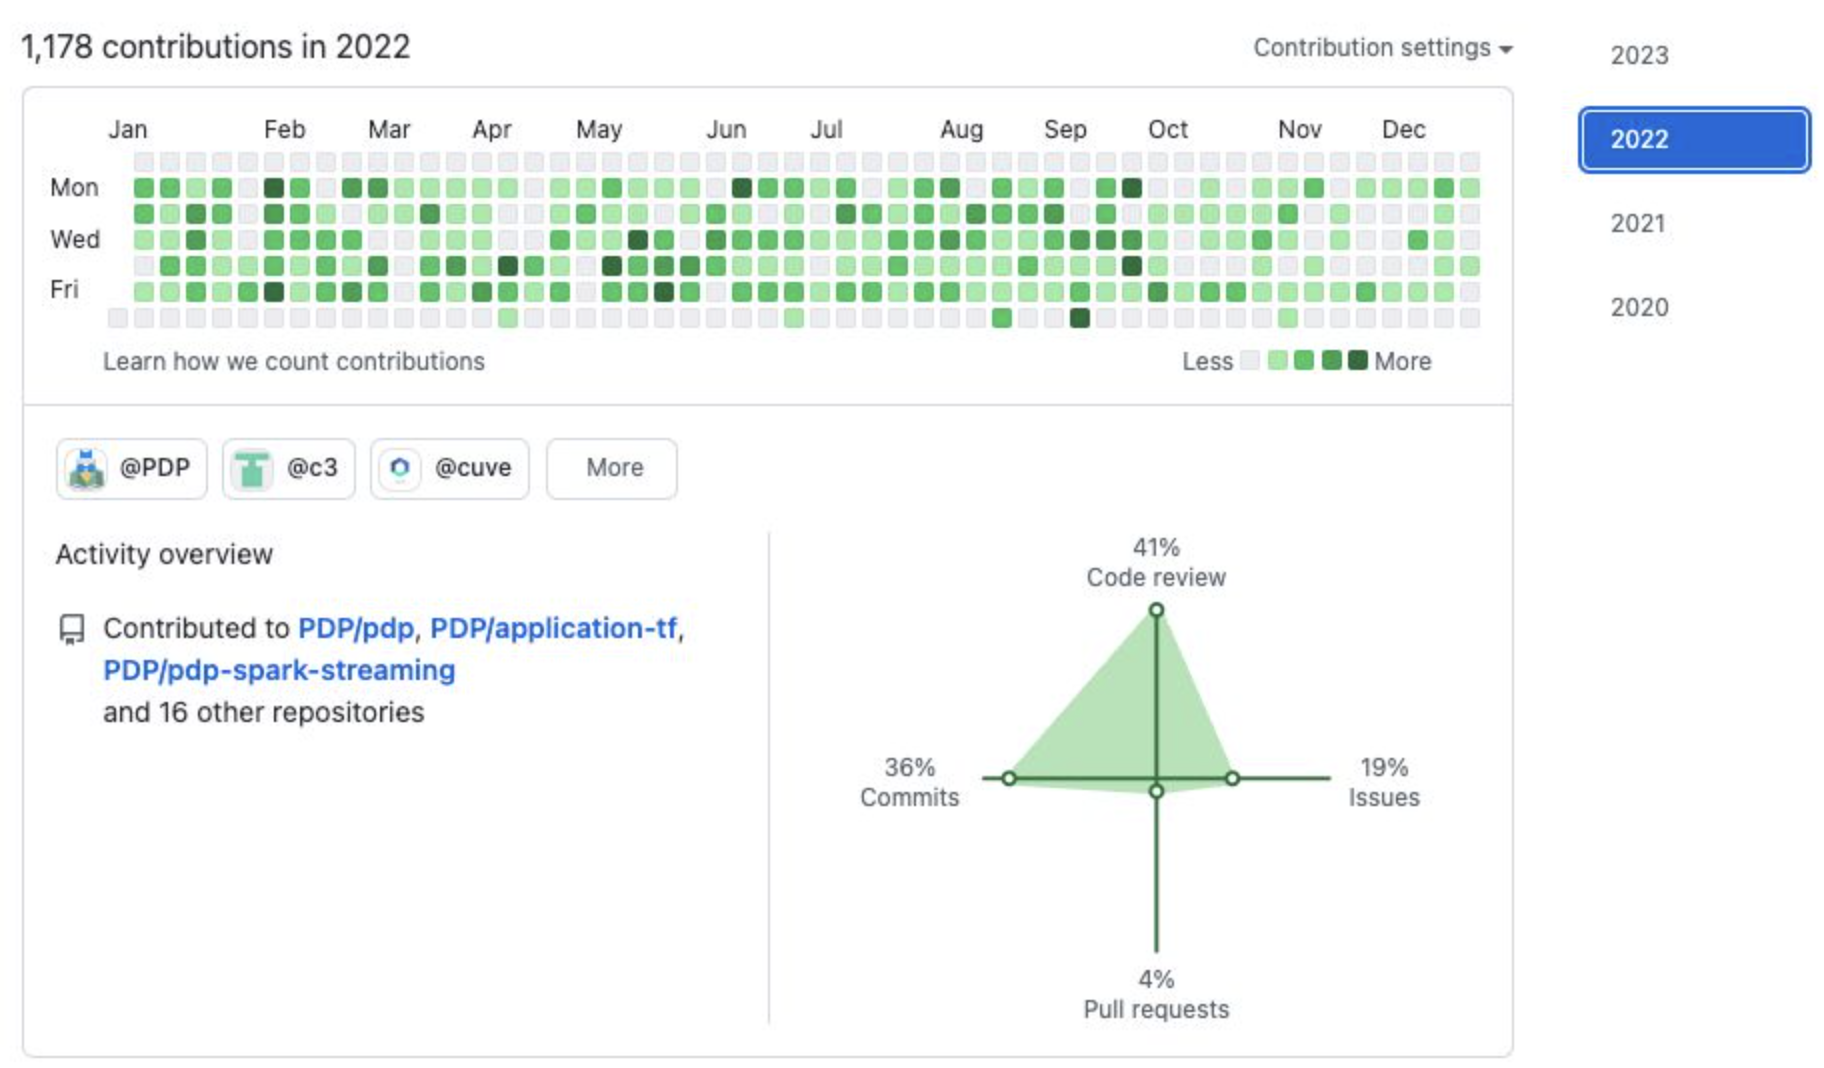This screenshot has width=1824, height=1068.
Task: Click the @PDP organization avatar icon
Action: pos(87,469)
